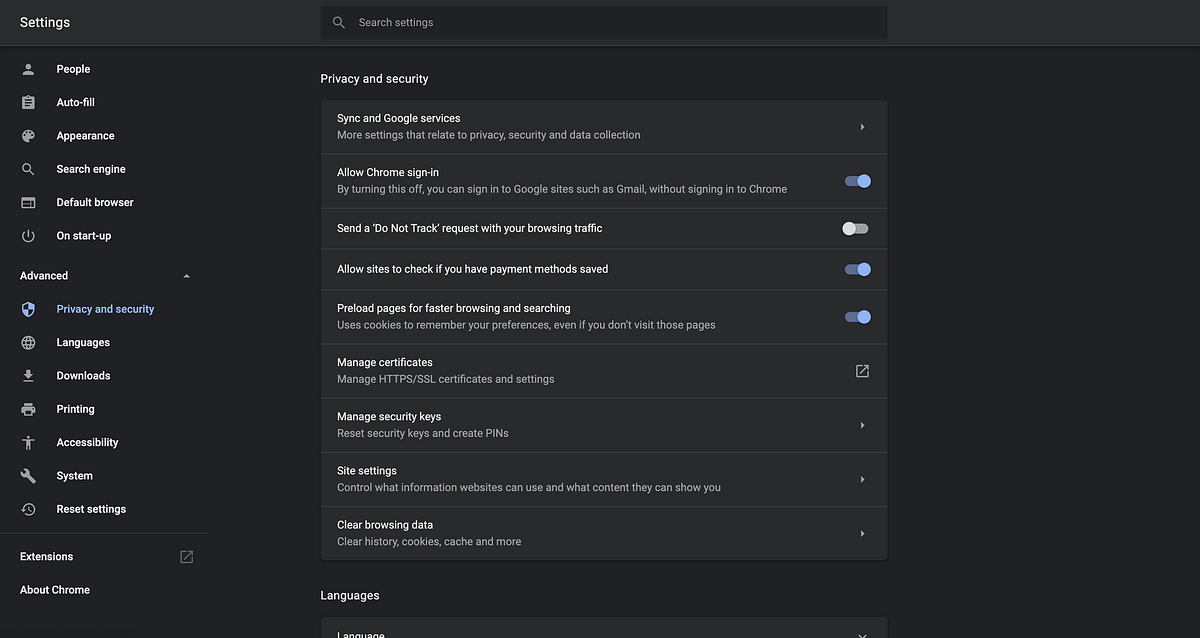The width and height of the screenshot is (1200, 638).
Task: Click the Languages globe icon
Action: (28, 342)
